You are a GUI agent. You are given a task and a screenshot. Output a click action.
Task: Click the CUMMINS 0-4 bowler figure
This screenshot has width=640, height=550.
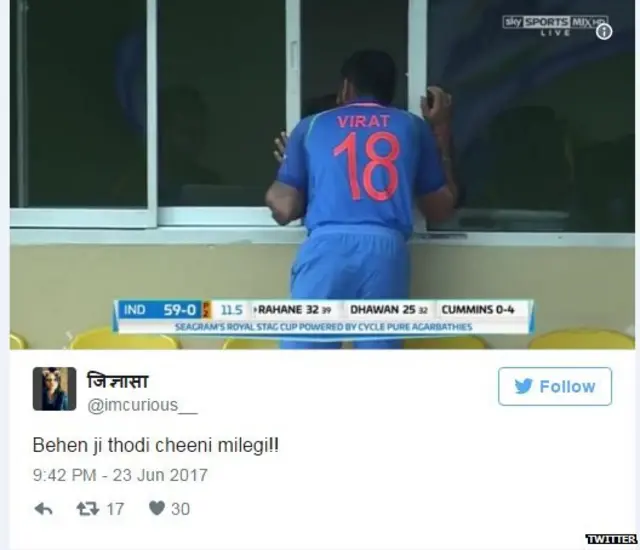pyautogui.click(x=478, y=309)
